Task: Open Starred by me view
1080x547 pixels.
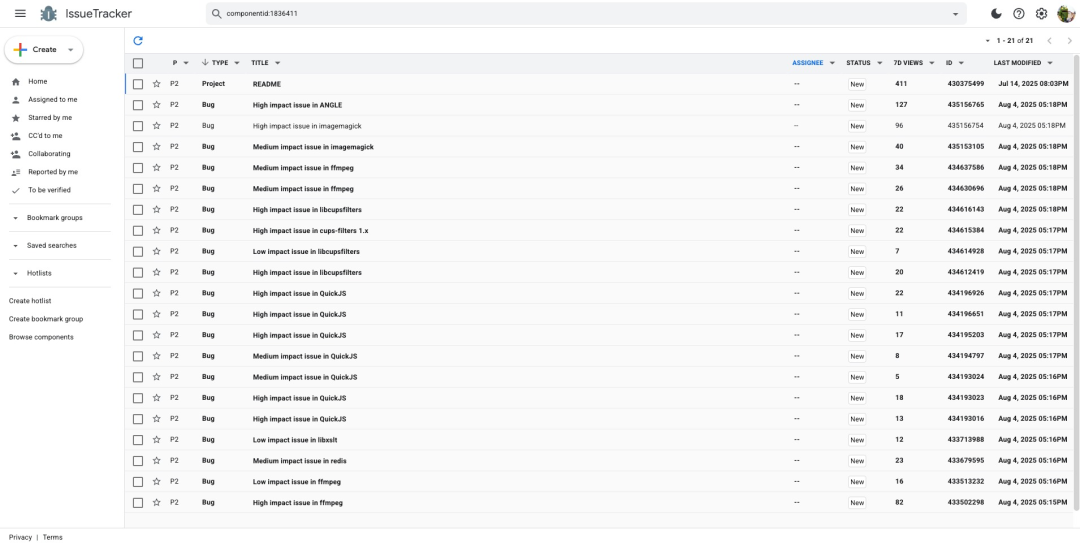Action: [x=50, y=118]
